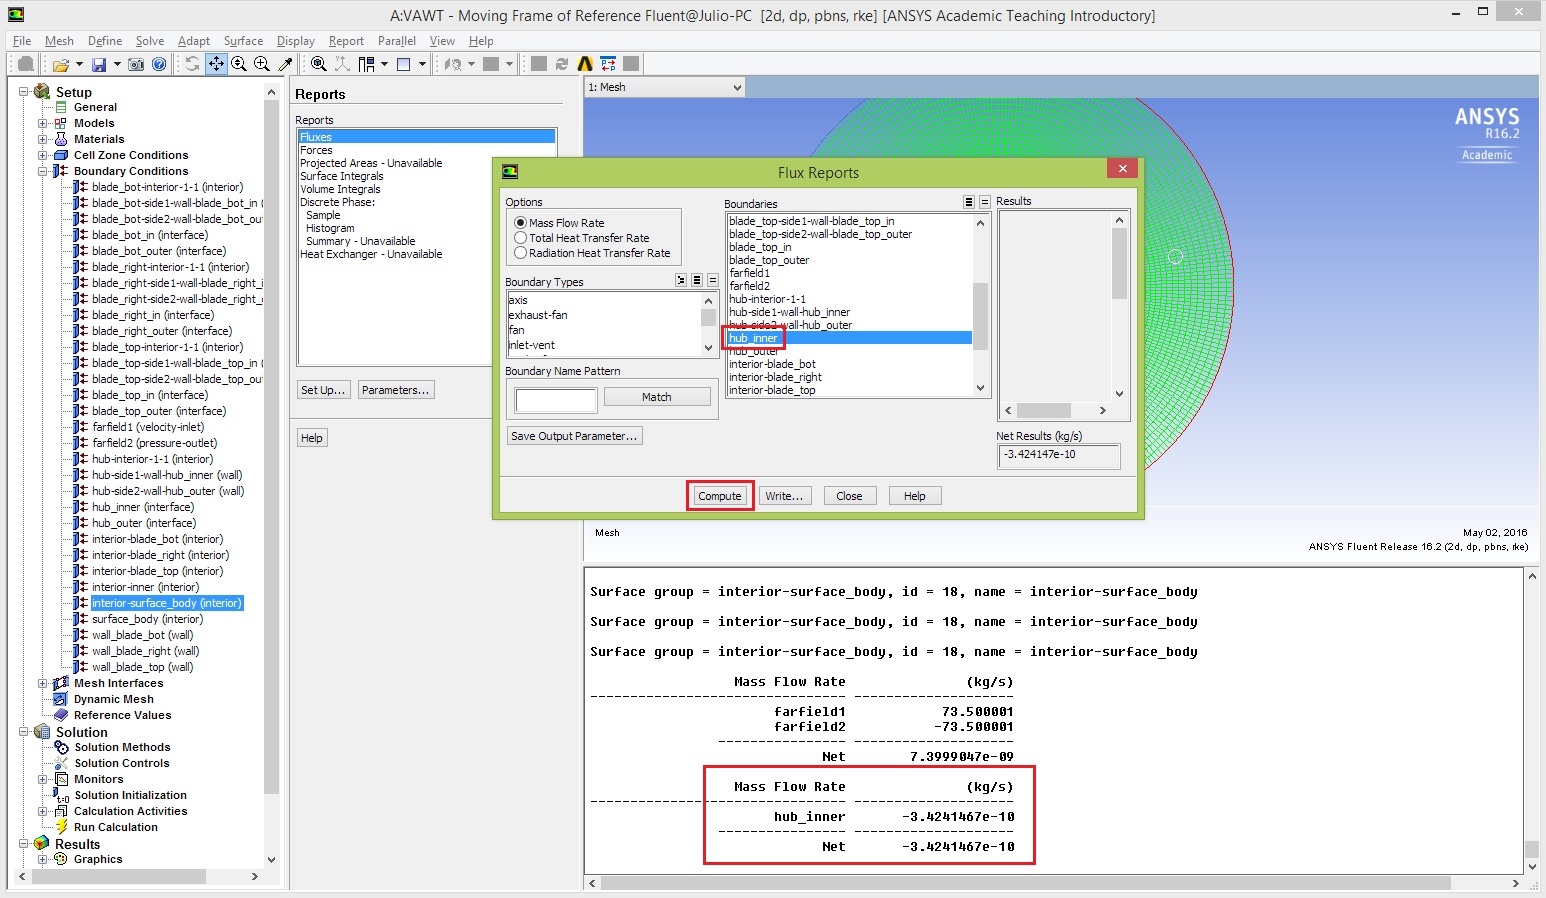Open the Surface menu
This screenshot has height=898, width=1546.
(243, 41)
